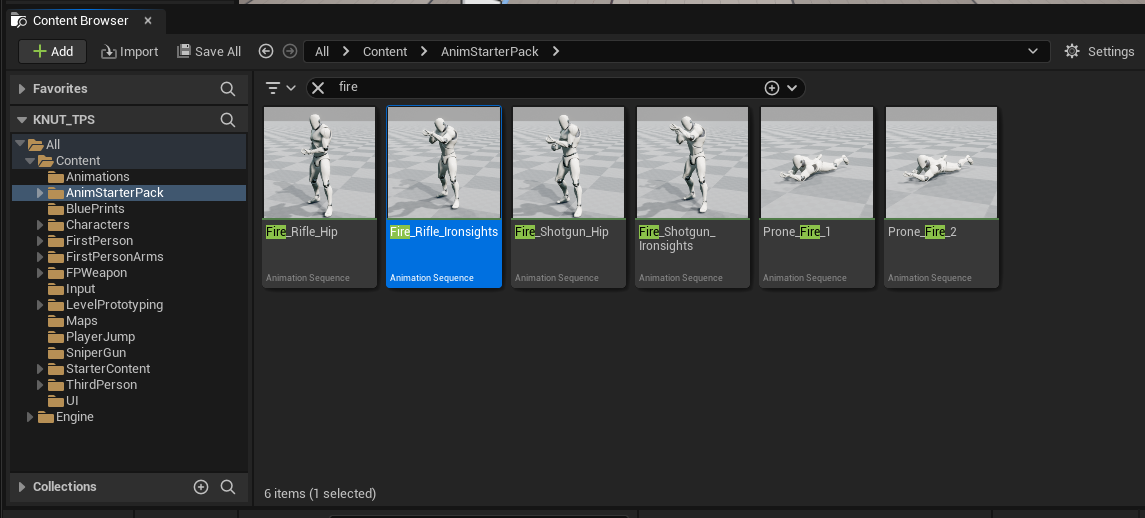Click 'All' in the breadcrumb path
This screenshot has width=1145, height=518.
click(322, 51)
